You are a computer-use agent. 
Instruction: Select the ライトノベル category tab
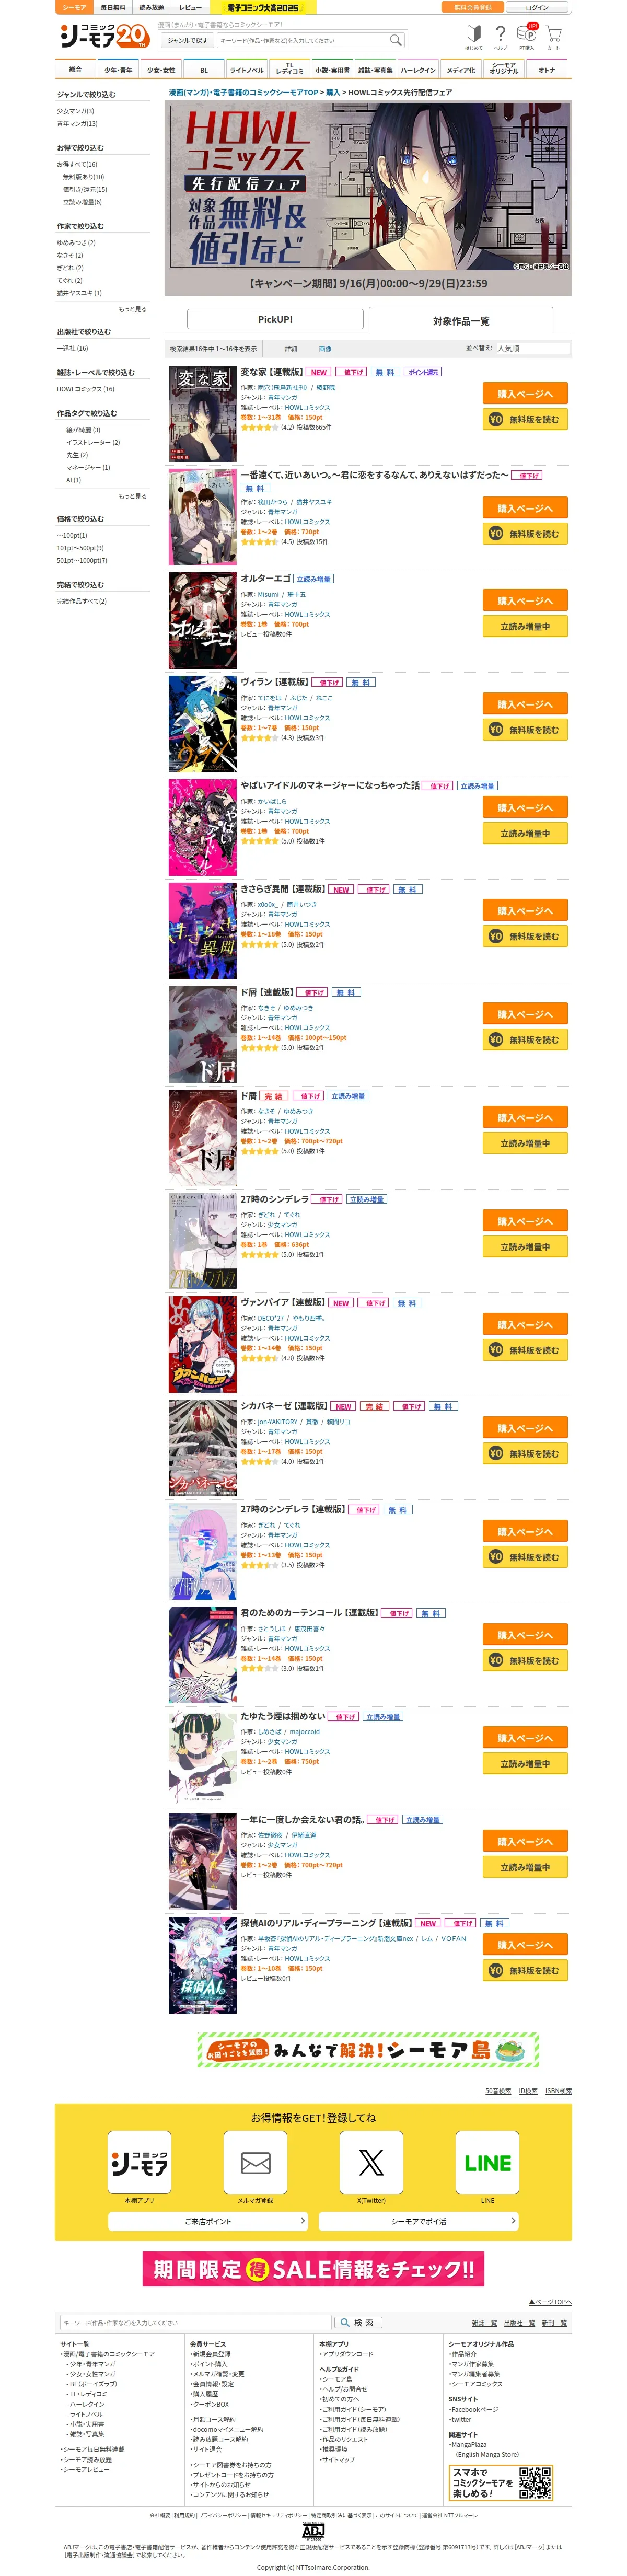(247, 70)
